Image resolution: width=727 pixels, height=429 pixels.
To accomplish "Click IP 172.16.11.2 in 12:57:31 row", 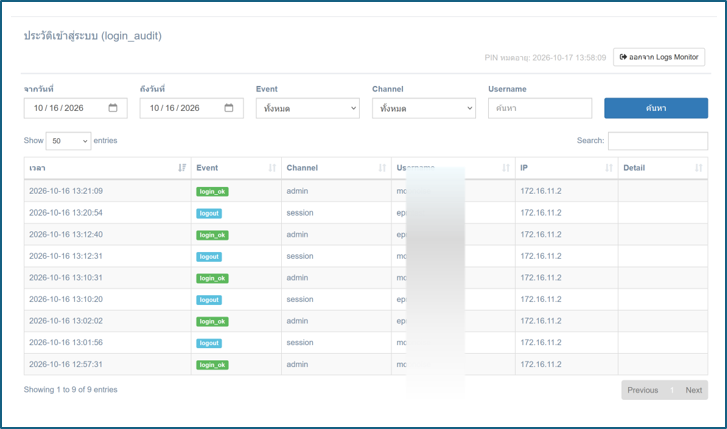I will tap(541, 365).
